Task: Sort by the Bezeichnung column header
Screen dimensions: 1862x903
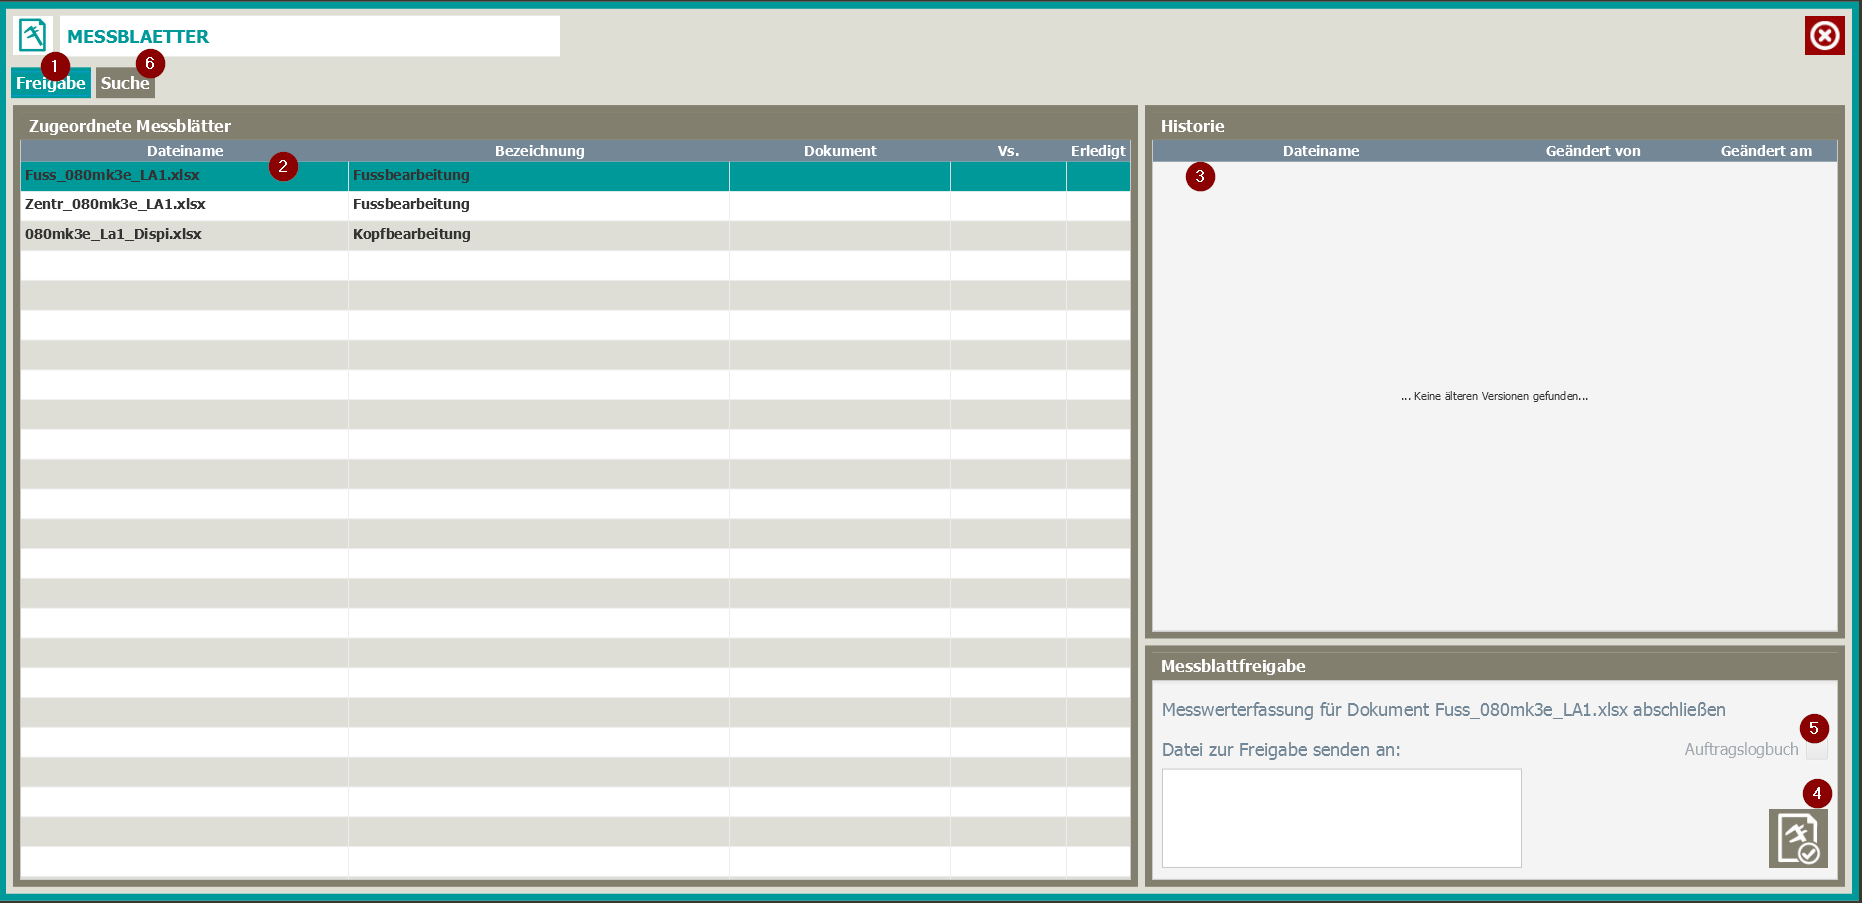Action: pyautogui.click(x=539, y=151)
